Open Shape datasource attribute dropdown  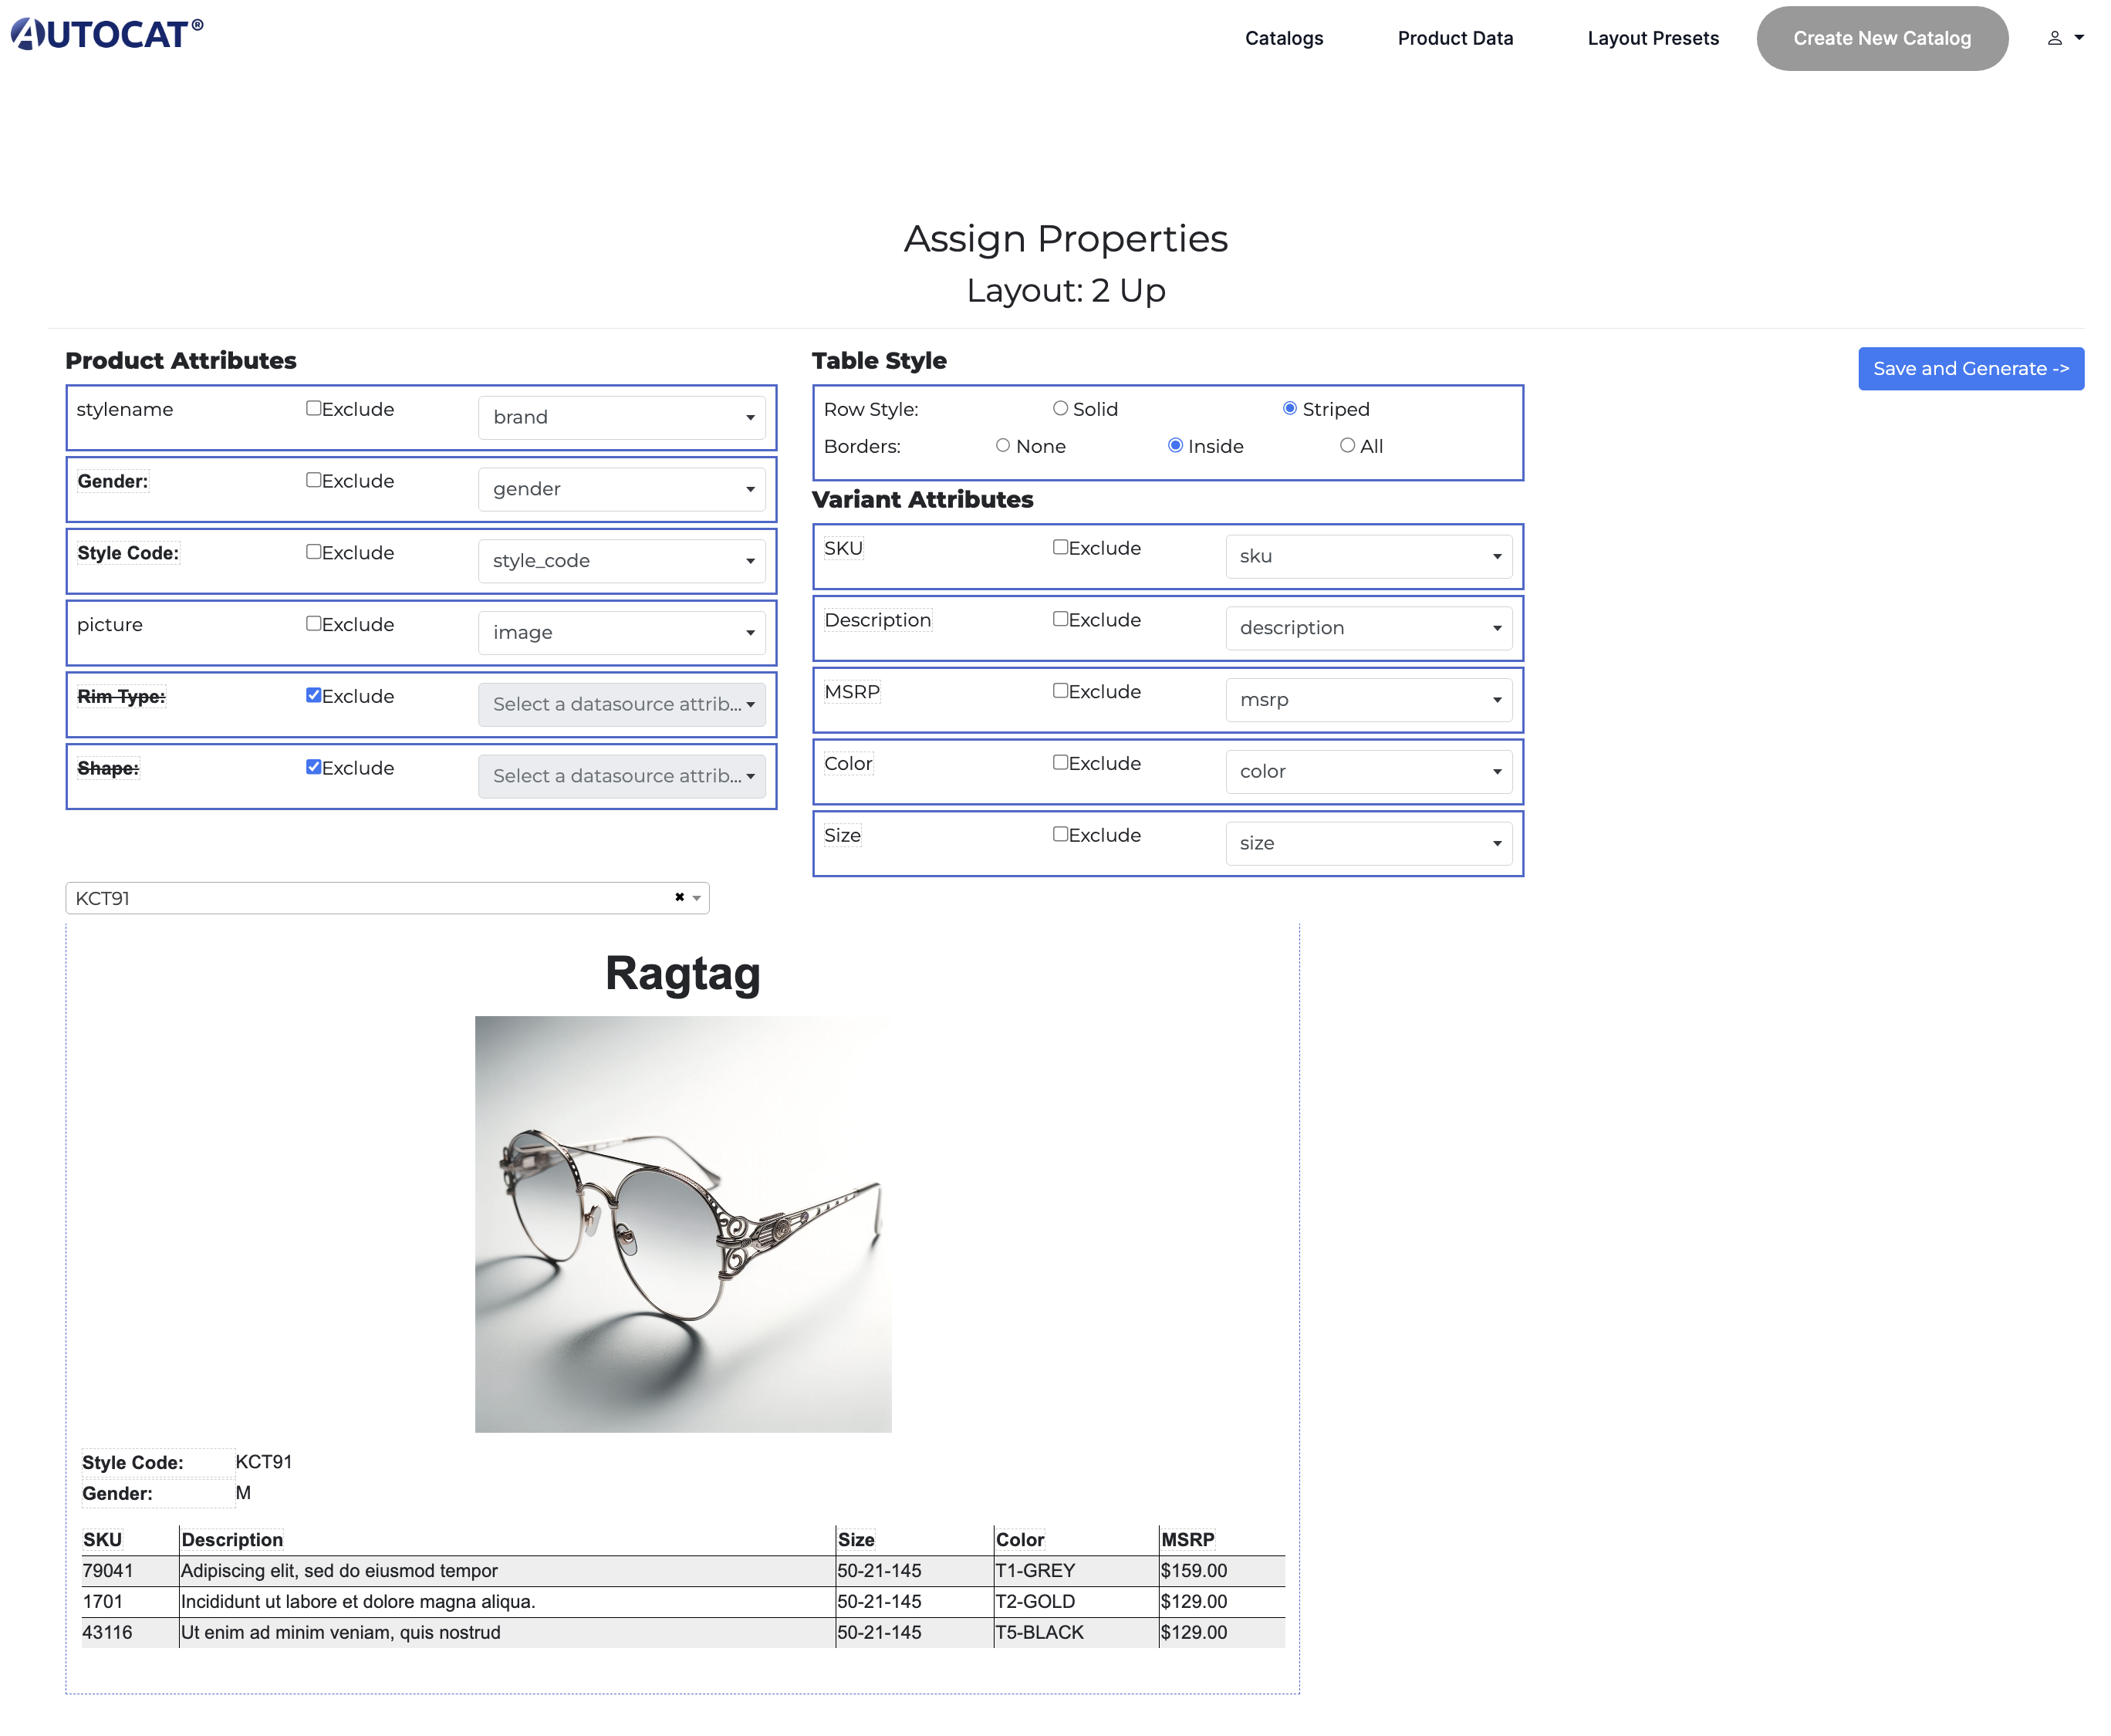(x=621, y=775)
